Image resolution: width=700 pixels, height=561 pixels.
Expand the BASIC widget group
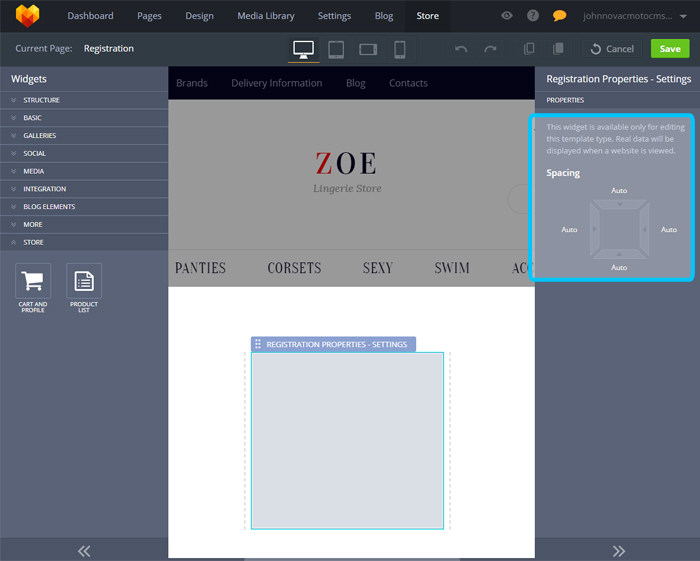pyautogui.click(x=84, y=118)
